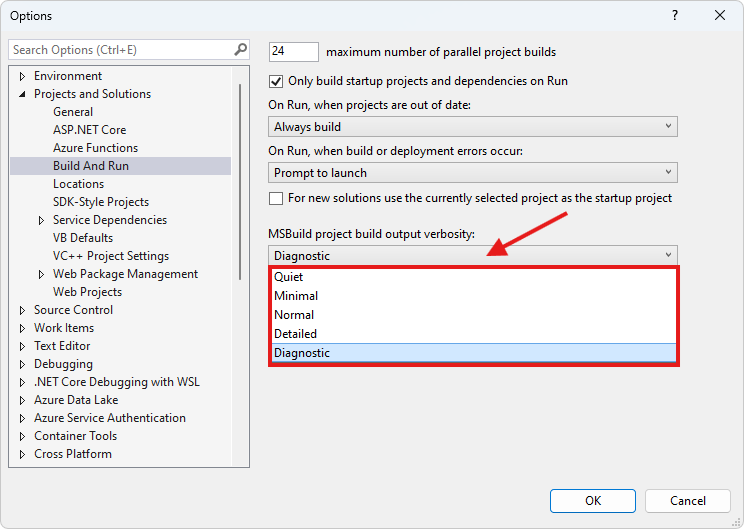Image resolution: width=744 pixels, height=529 pixels.
Task: Open the Always build dropdown
Action: pos(473,127)
